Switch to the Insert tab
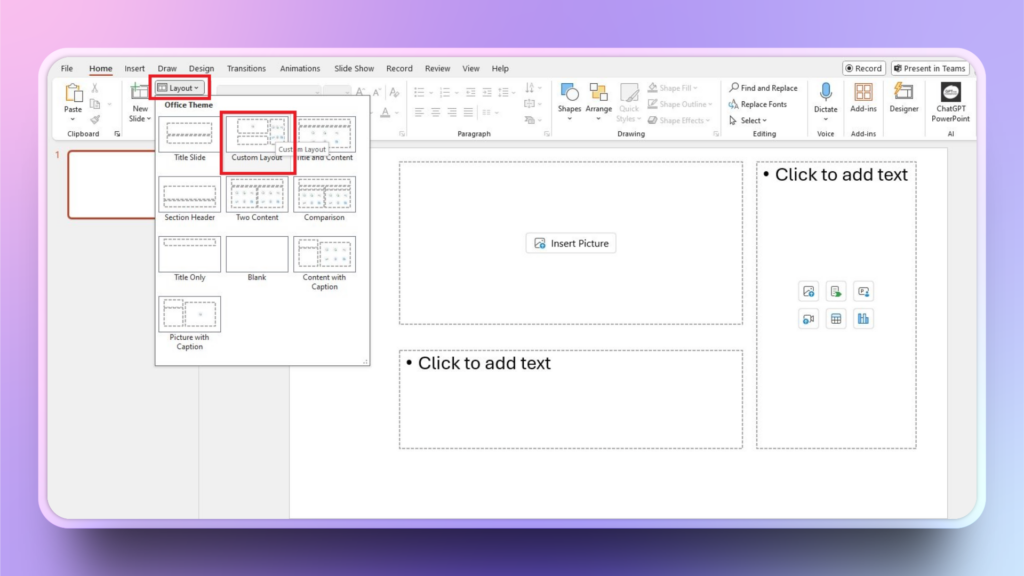This screenshot has width=1024, height=576. [135, 68]
